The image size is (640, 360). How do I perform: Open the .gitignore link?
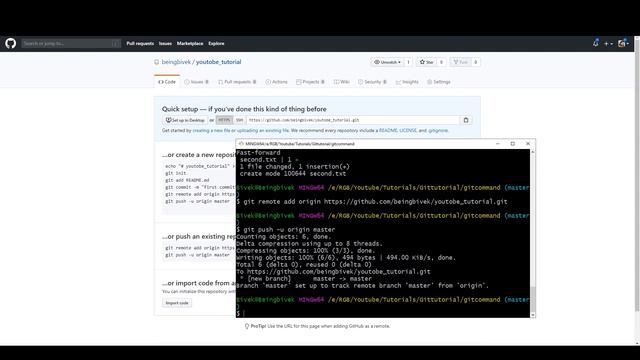pyautogui.click(x=438, y=131)
